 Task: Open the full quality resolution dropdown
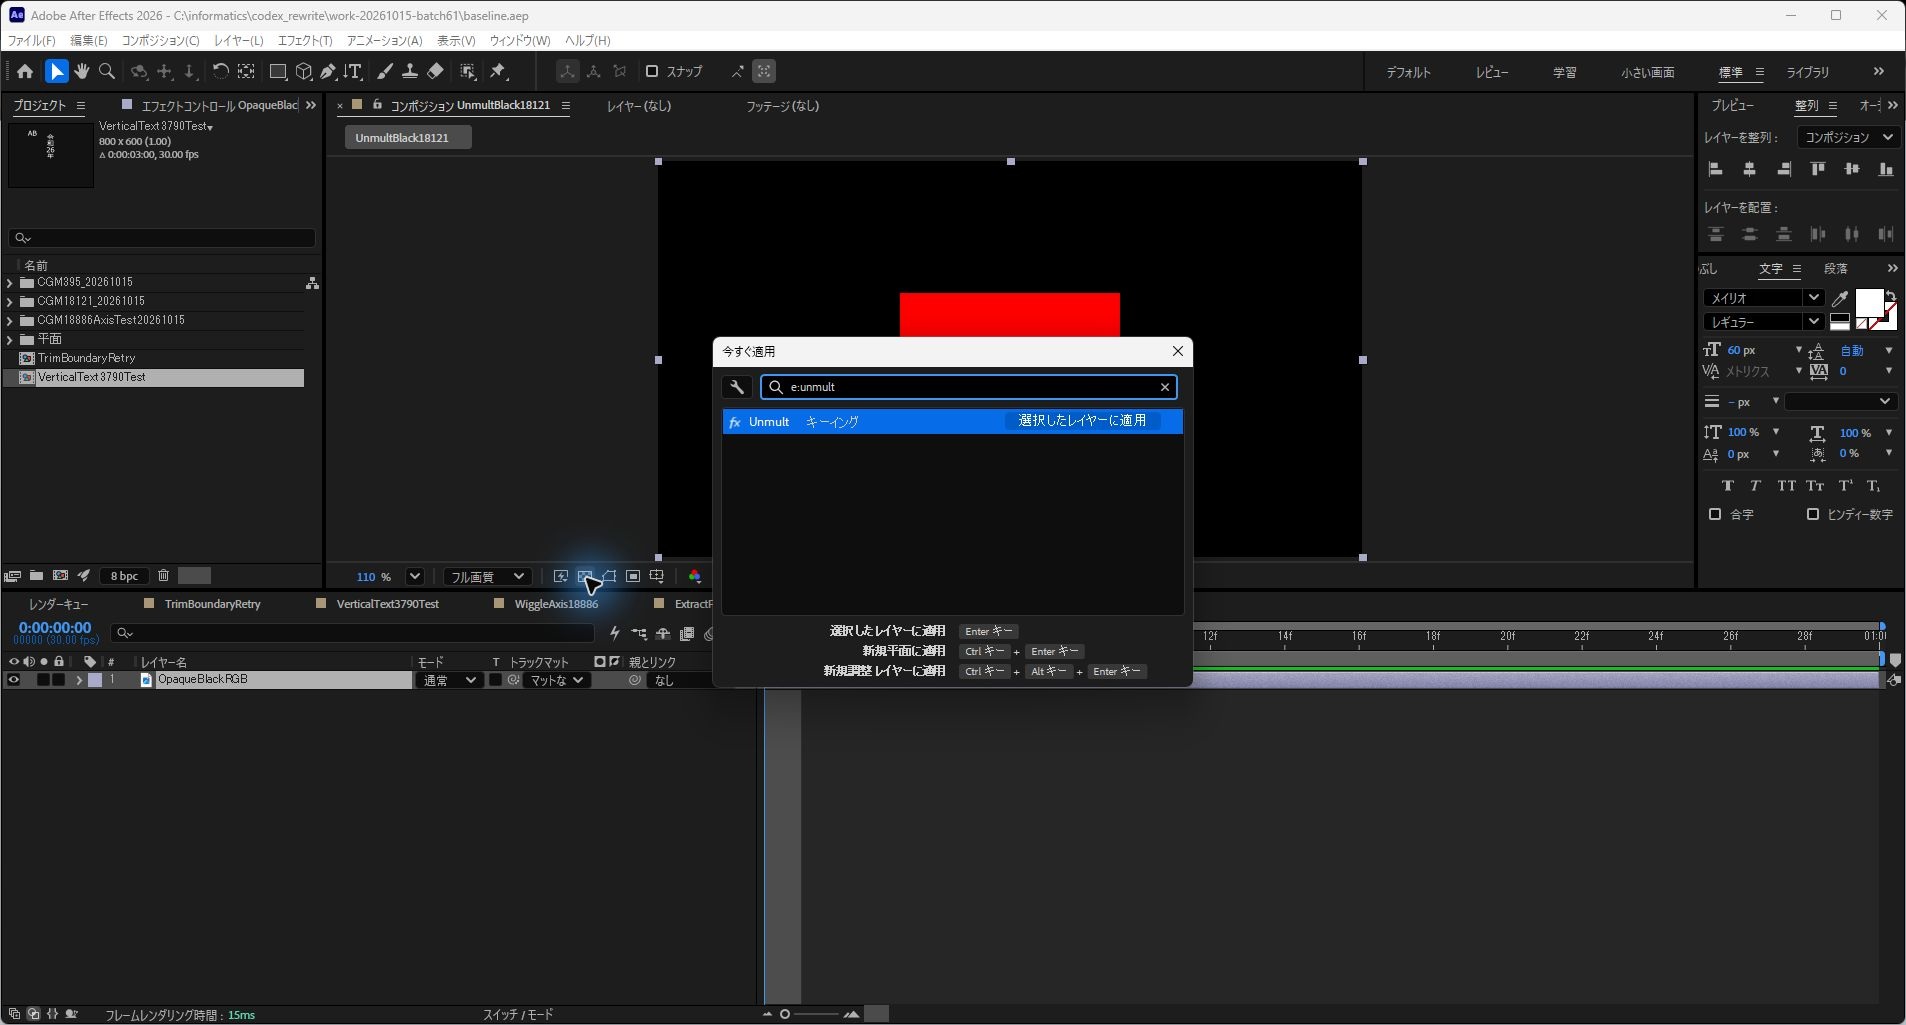coord(487,576)
